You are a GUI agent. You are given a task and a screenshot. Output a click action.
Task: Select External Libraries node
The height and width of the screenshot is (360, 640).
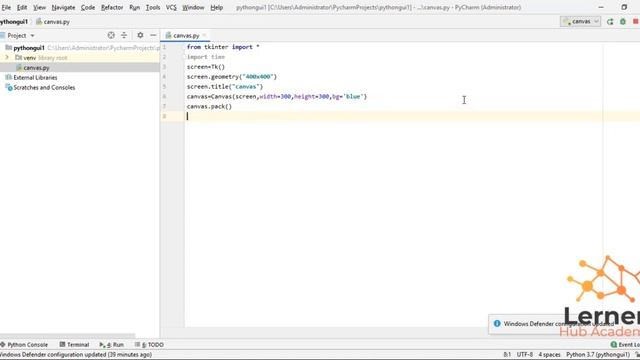point(35,78)
